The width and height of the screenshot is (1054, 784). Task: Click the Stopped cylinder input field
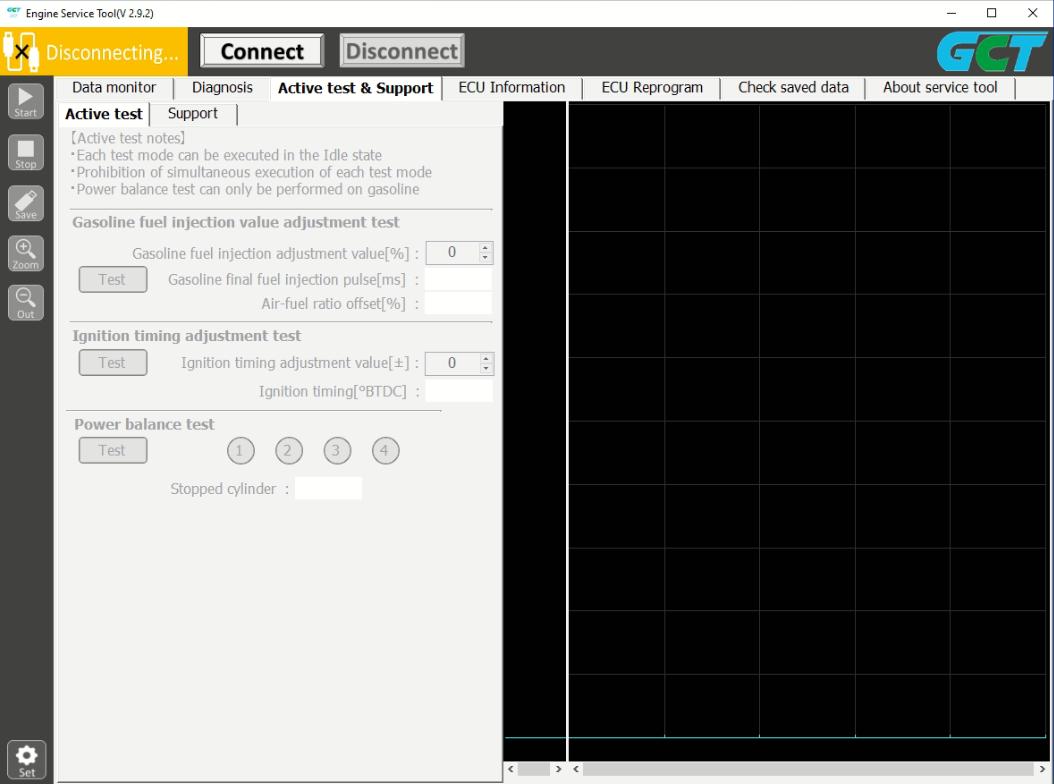pyautogui.click(x=329, y=488)
